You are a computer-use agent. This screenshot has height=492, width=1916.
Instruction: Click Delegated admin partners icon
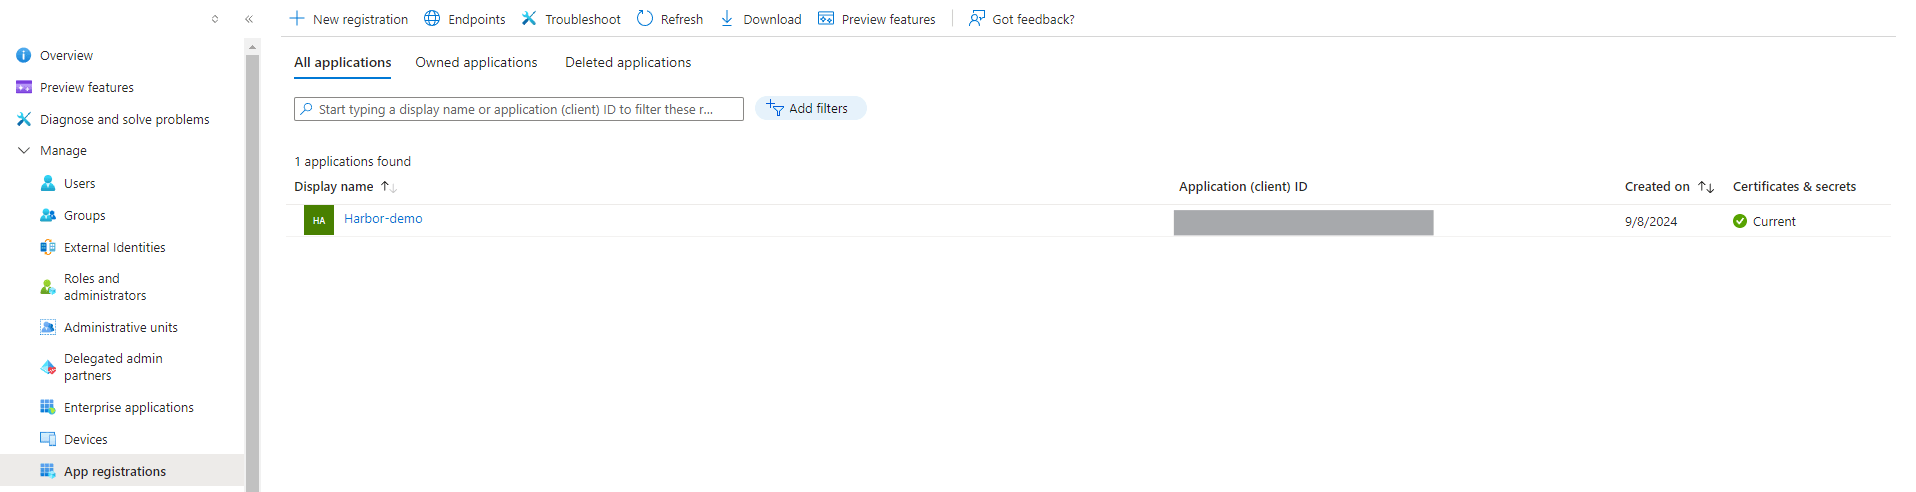tap(48, 367)
